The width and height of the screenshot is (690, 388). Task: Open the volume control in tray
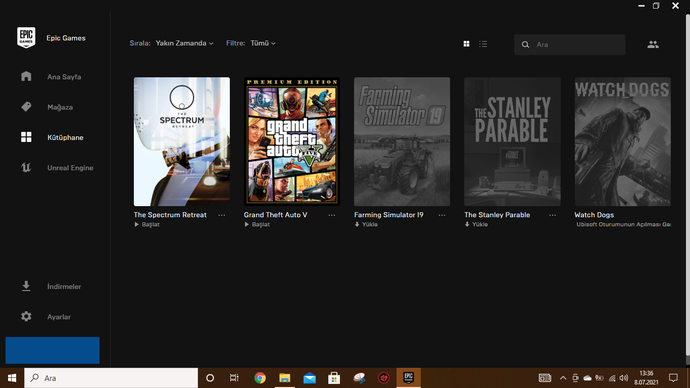point(624,378)
